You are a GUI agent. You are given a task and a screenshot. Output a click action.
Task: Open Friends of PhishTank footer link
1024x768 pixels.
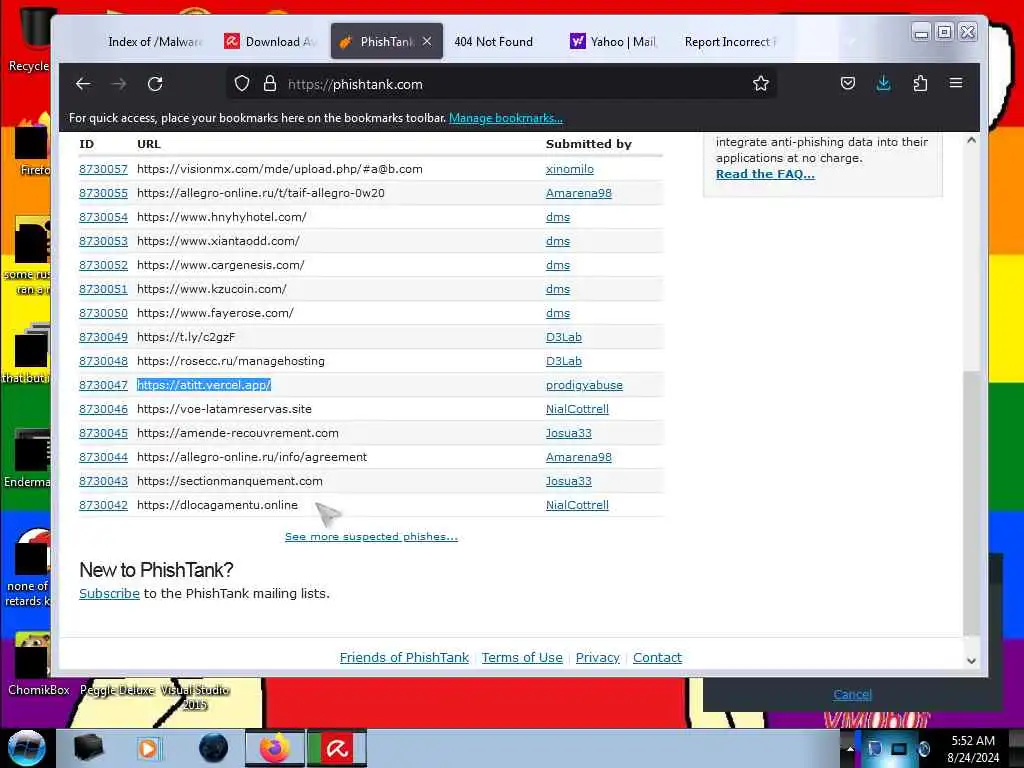pos(404,658)
